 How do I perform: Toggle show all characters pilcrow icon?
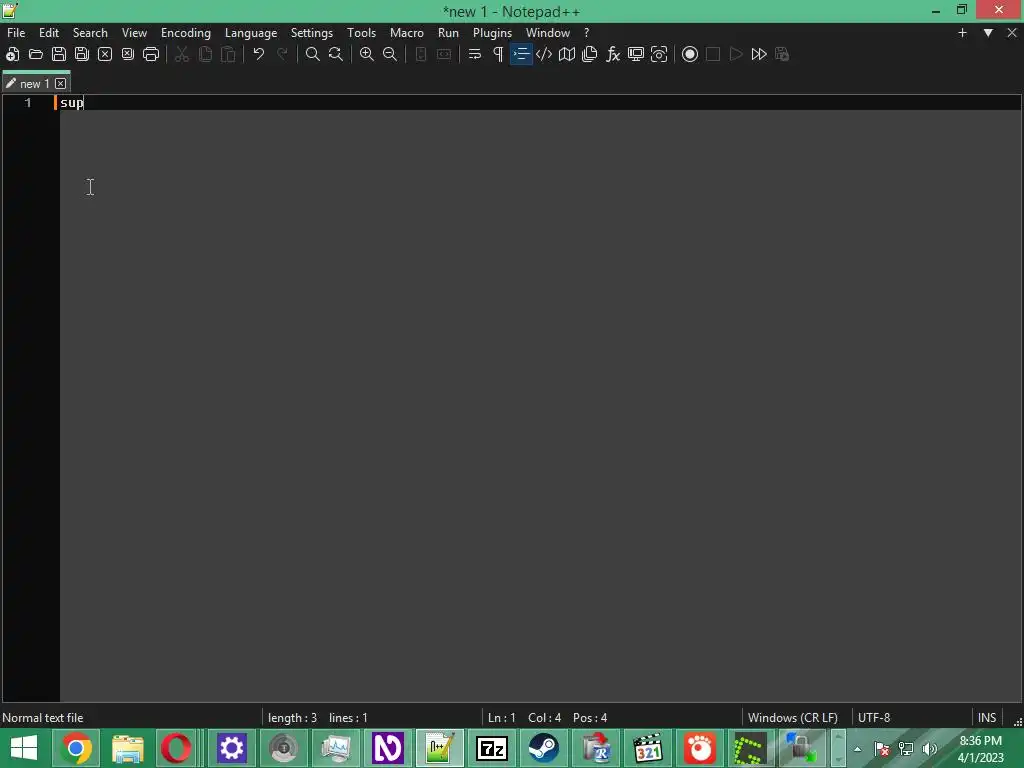(x=498, y=54)
